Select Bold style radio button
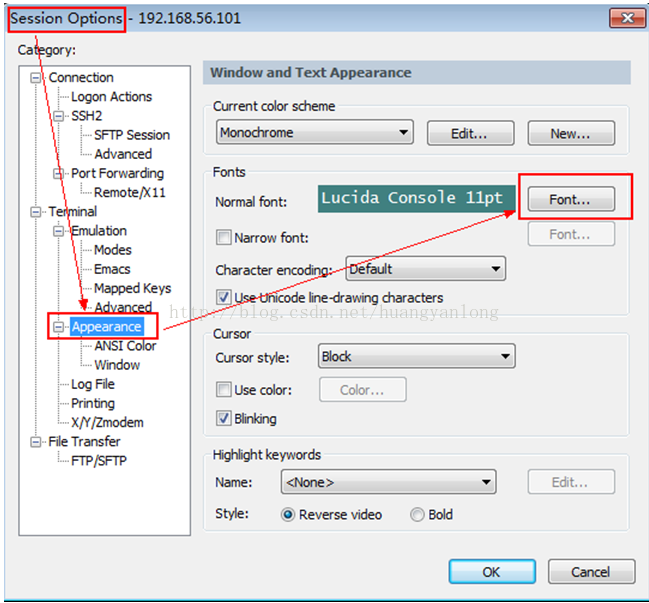Screen dimensions: 649x603 point(417,514)
